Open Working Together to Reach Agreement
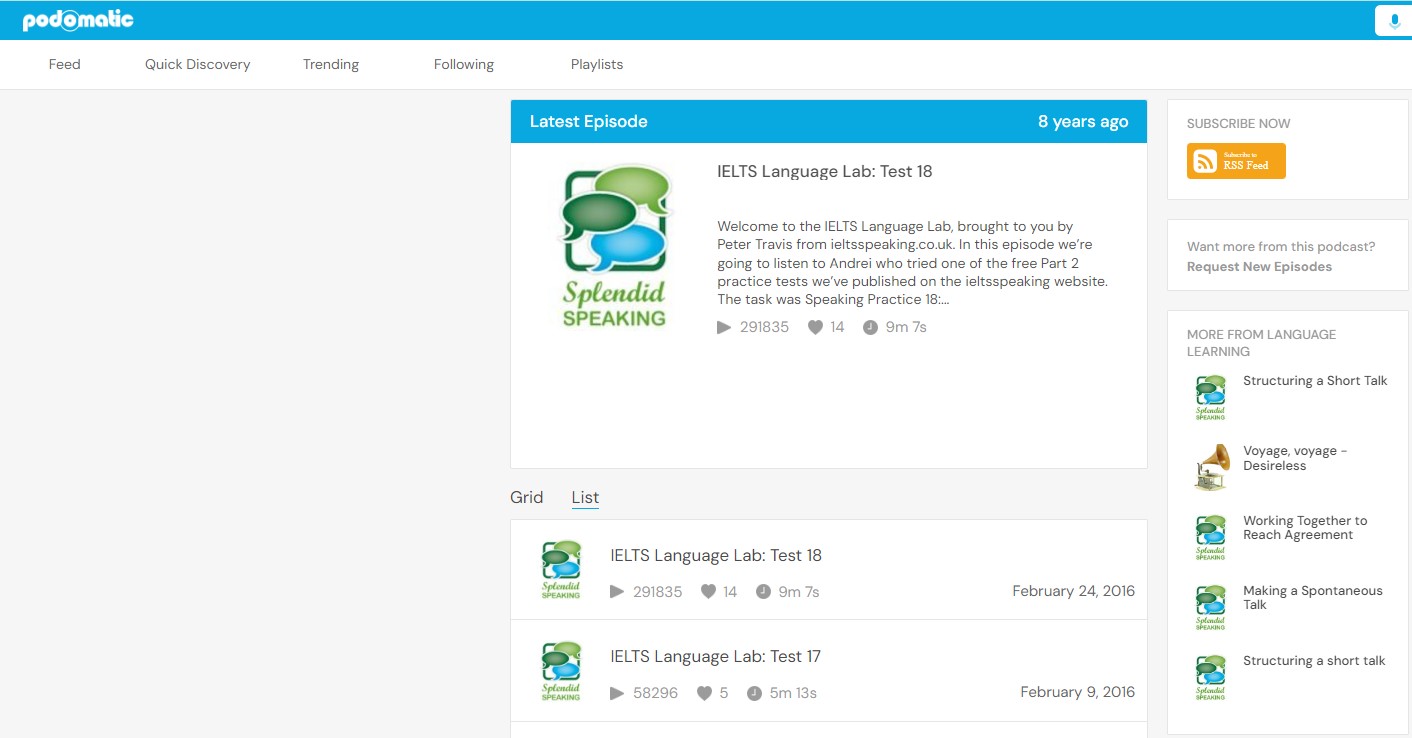Screen dimensions: 1412x738 tap(1304, 528)
